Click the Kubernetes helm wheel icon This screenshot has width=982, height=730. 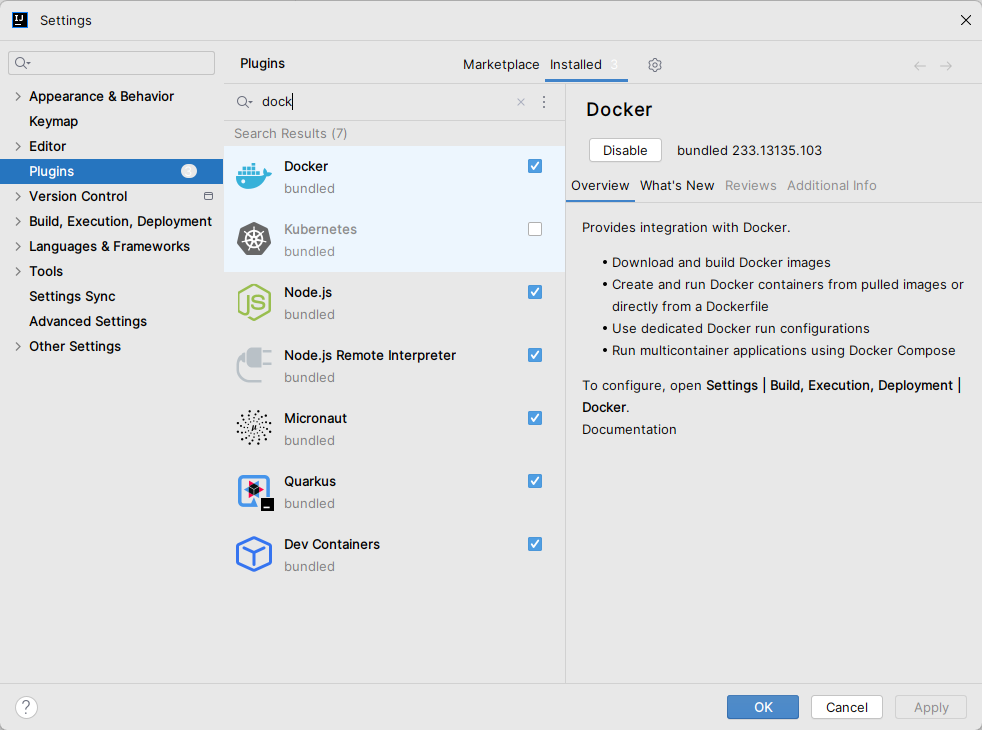click(254, 239)
